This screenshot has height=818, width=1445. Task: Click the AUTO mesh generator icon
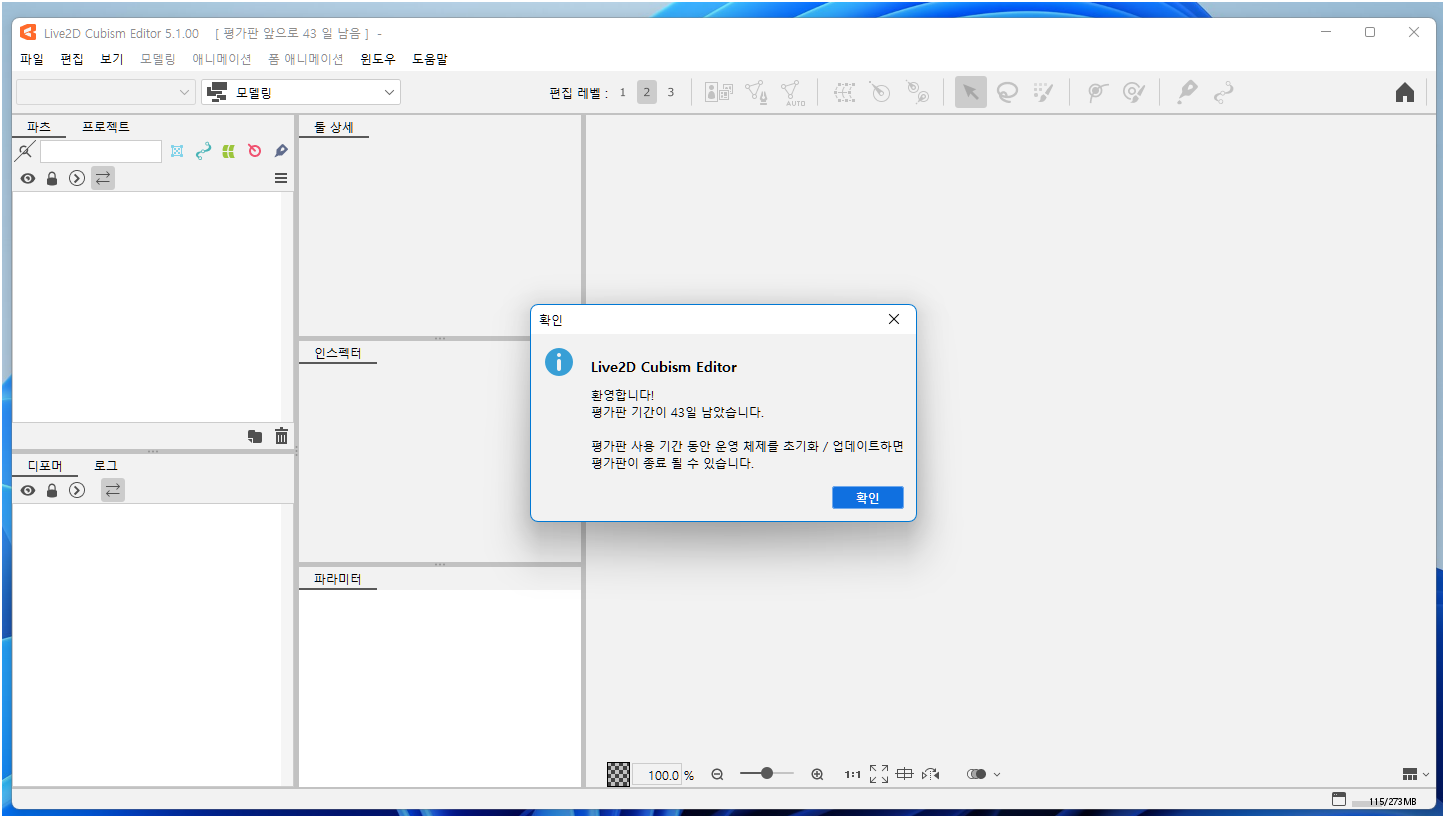click(794, 93)
